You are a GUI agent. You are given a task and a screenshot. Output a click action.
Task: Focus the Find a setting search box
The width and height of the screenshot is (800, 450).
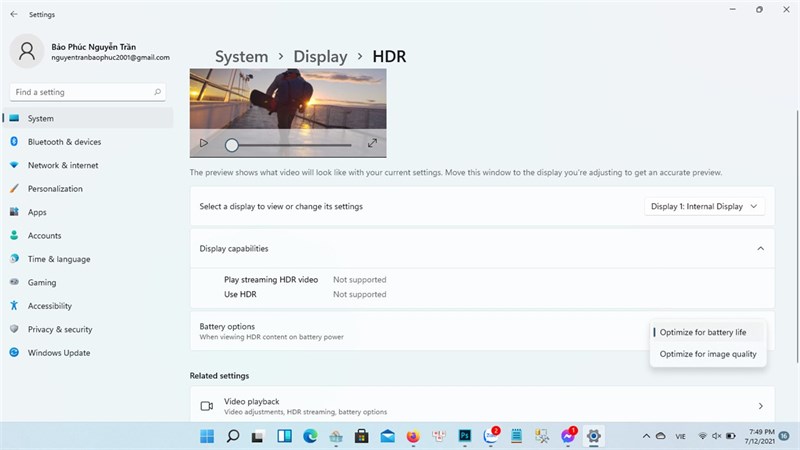(88, 92)
